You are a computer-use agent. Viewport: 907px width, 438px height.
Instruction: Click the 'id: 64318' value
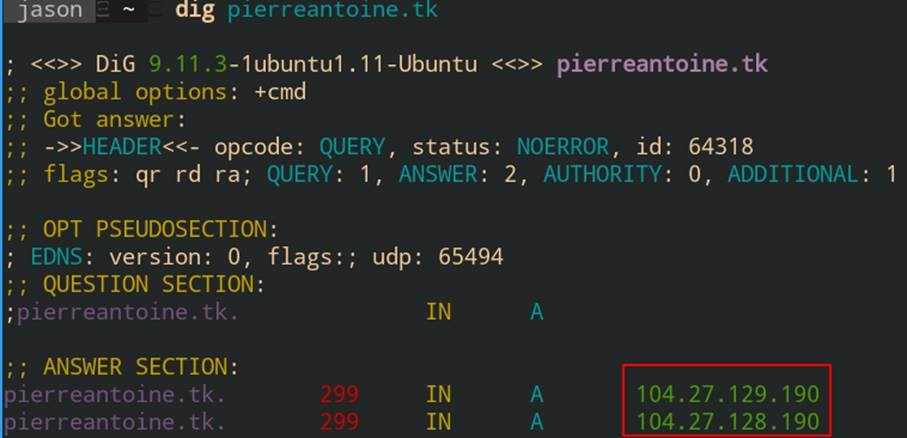tap(695, 148)
